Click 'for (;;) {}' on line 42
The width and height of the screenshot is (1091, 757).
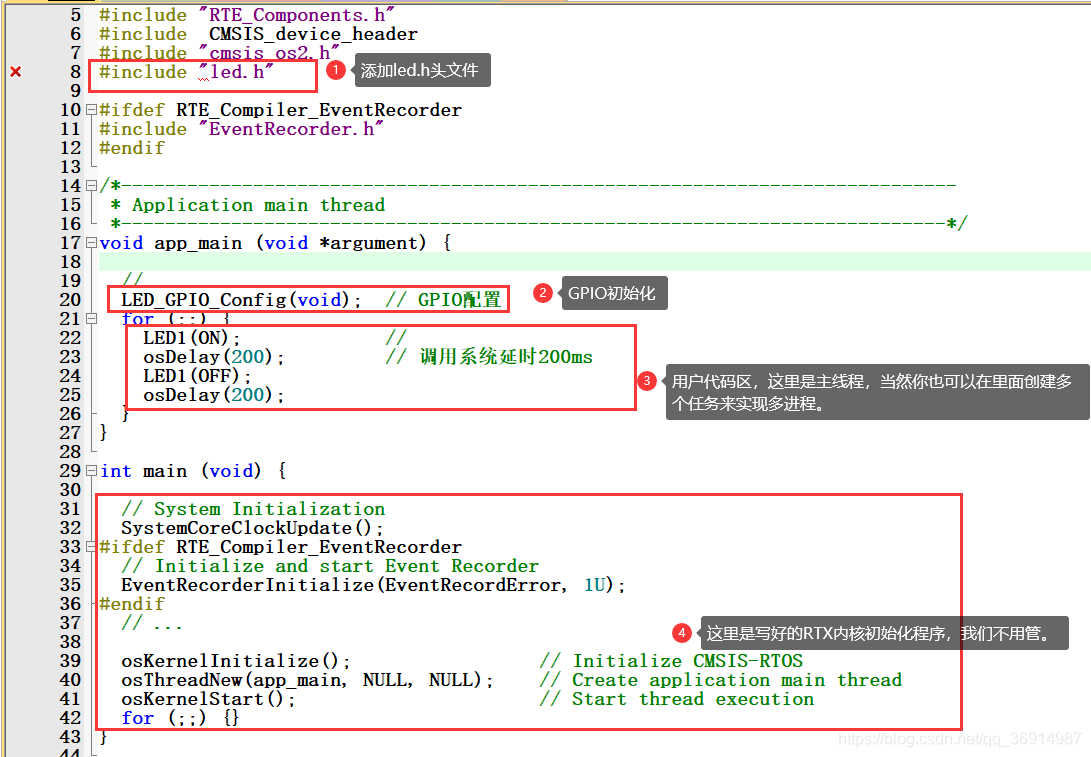point(180,718)
